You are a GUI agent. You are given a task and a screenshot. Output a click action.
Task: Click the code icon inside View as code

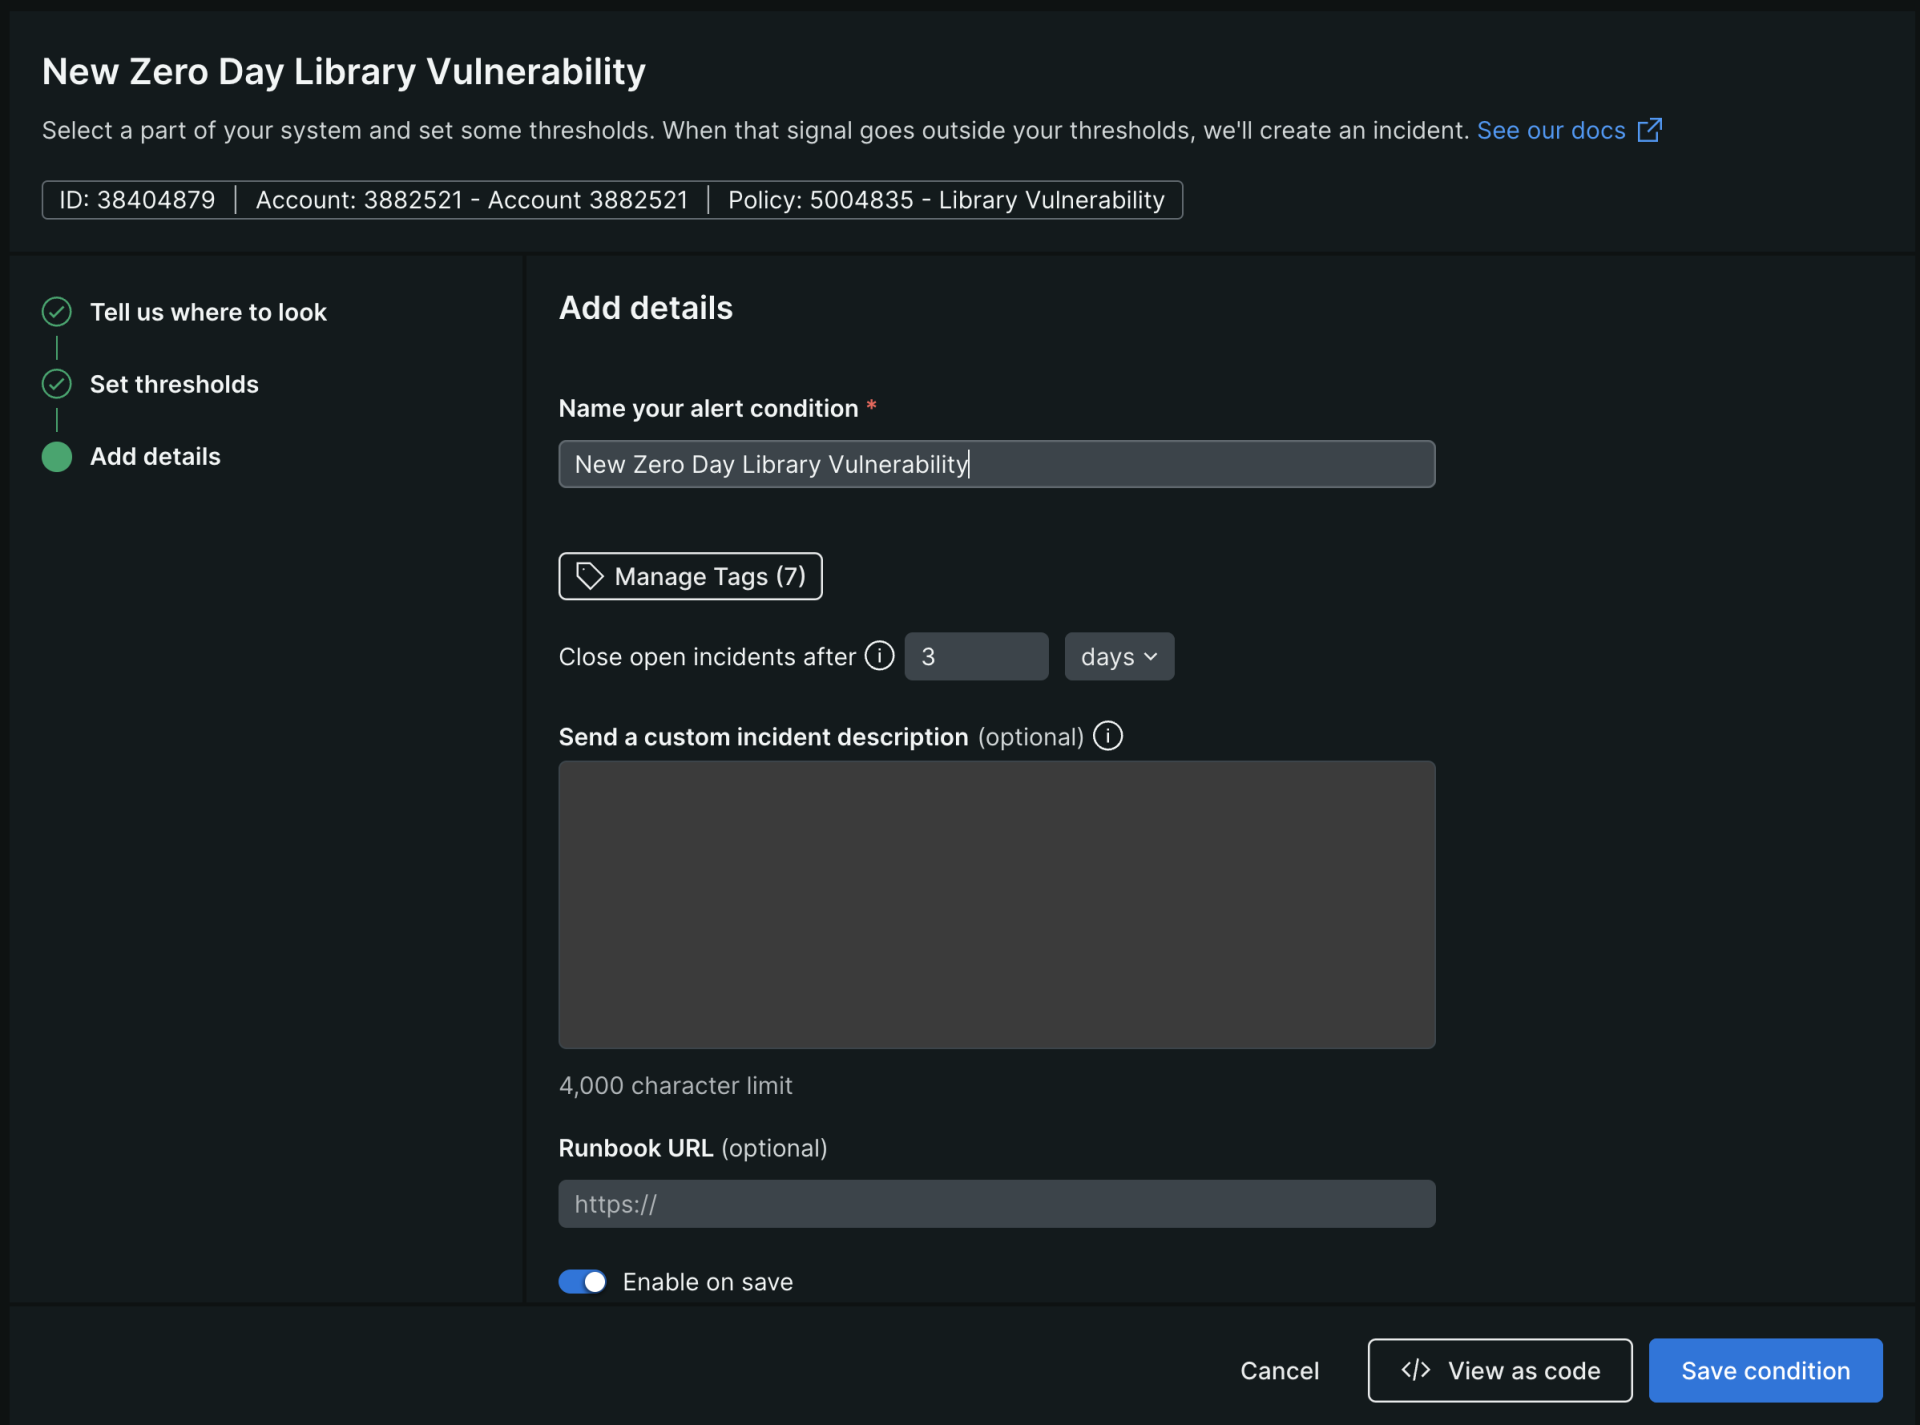coord(1417,1370)
